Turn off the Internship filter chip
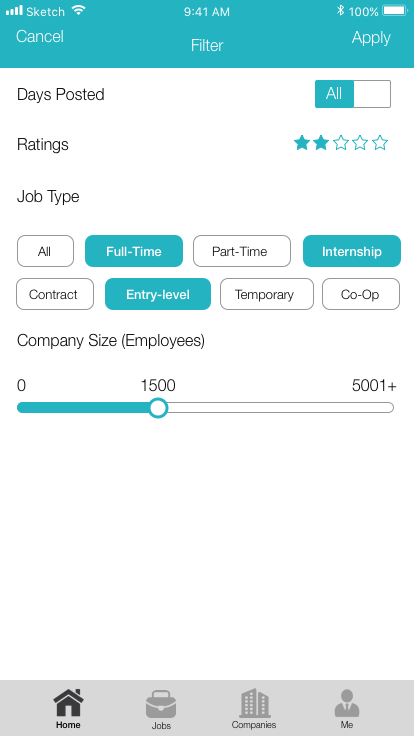 pos(352,251)
